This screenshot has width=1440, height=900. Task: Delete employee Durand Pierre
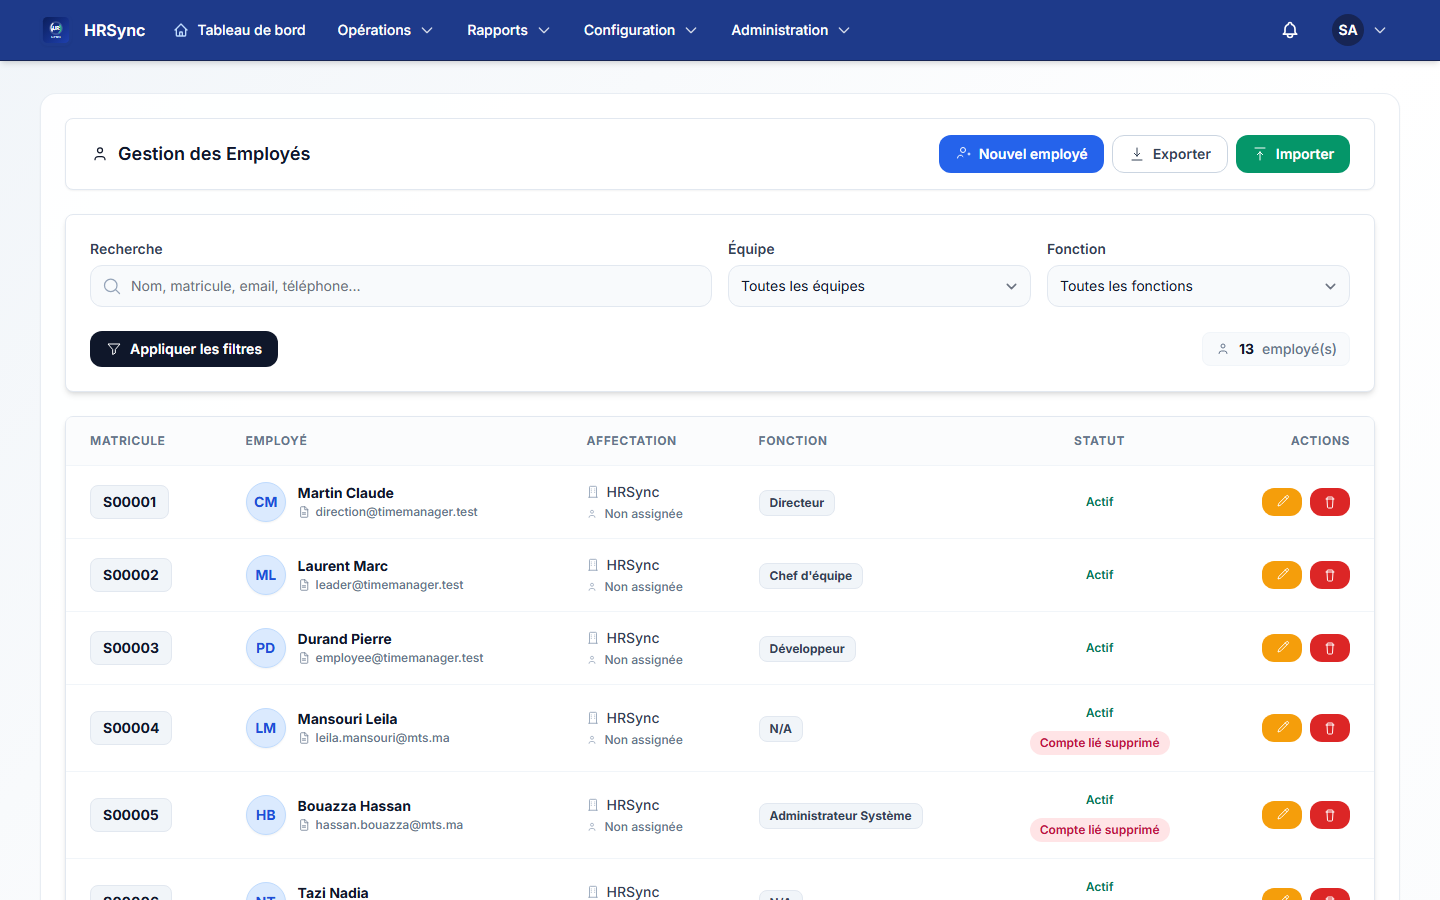[1330, 648]
